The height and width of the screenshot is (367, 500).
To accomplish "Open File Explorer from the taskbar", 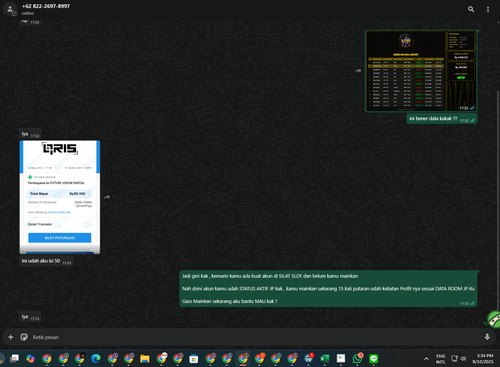I will (x=145, y=358).
